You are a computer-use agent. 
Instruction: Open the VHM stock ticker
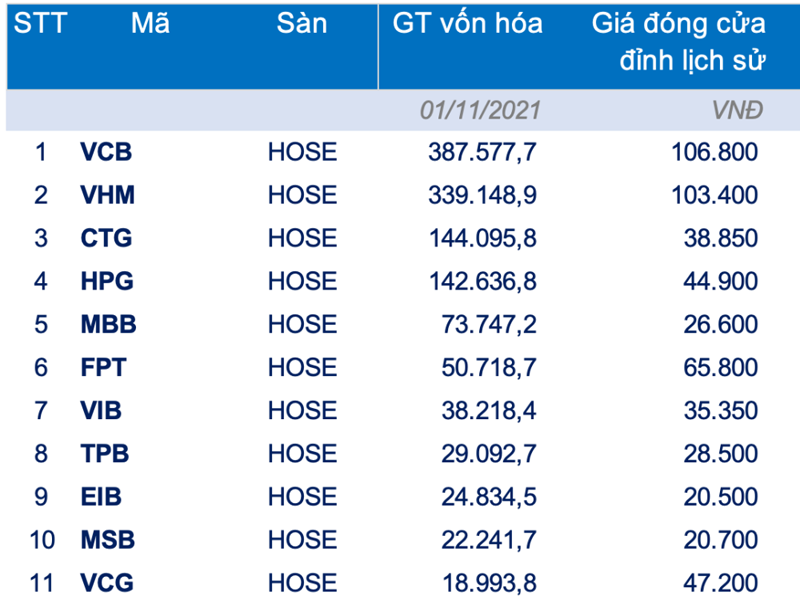pyautogui.click(x=107, y=195)
